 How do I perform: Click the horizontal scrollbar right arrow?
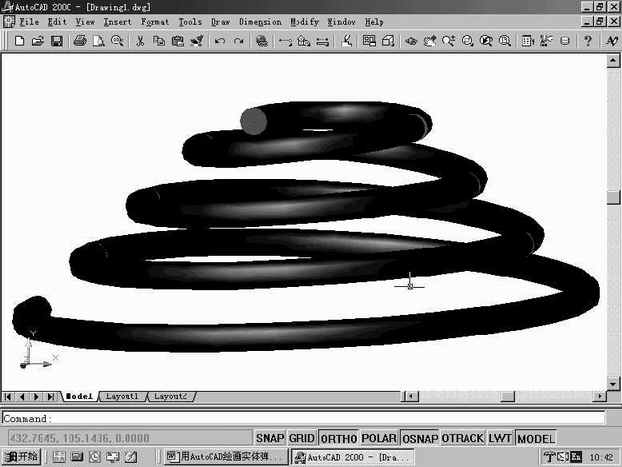[x=597, y=397]
